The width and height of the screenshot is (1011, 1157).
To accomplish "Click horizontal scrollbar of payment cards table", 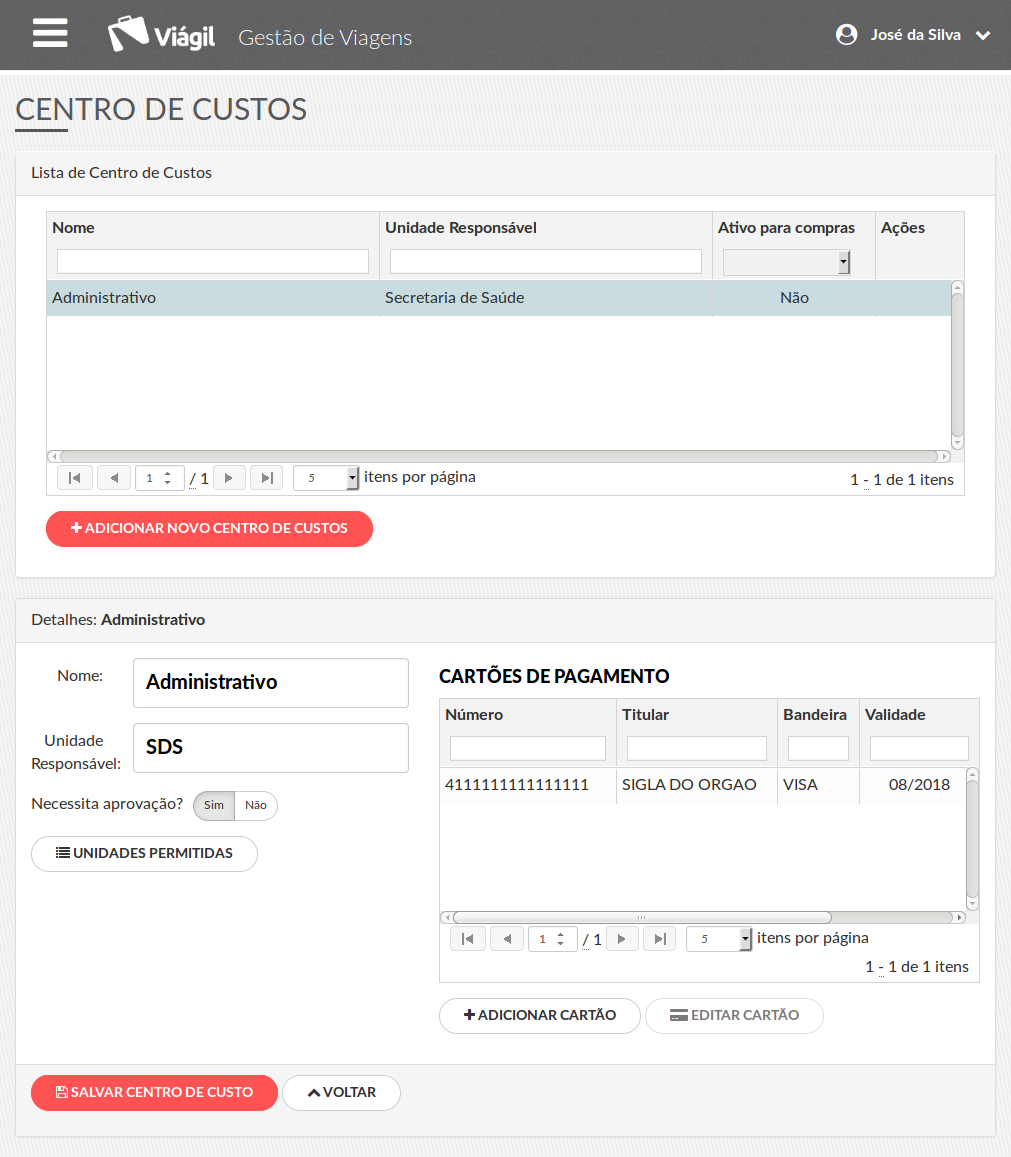I will click(703, 918).
